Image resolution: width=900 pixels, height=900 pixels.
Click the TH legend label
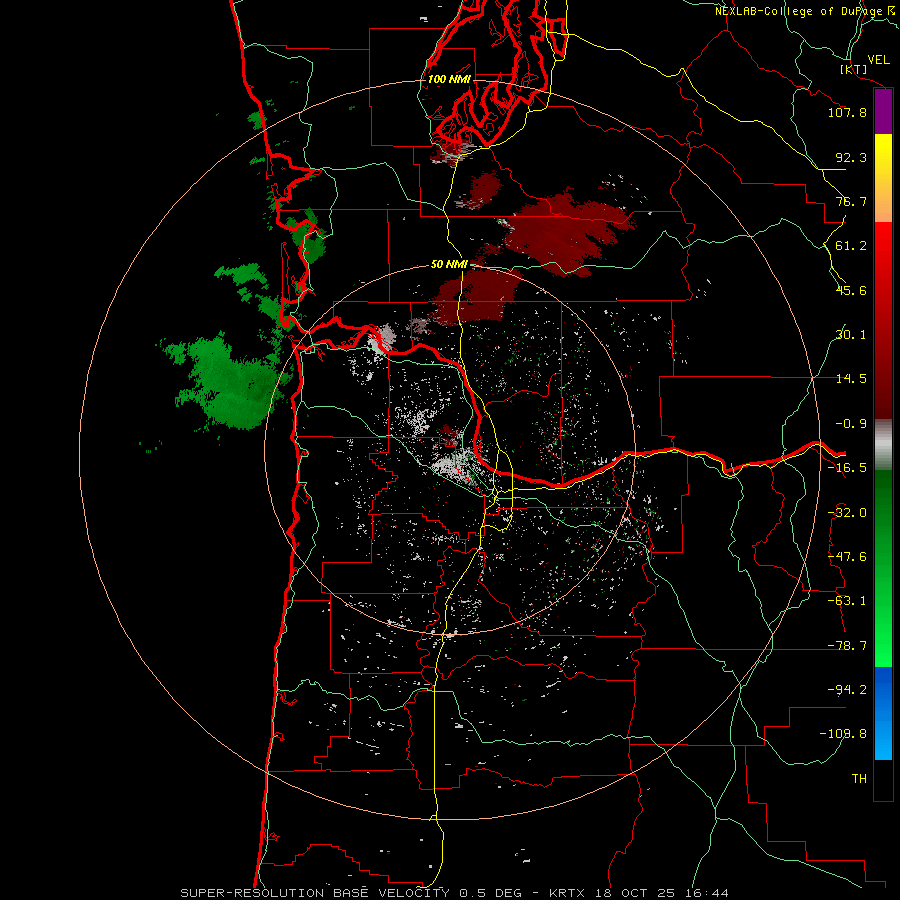click(x=859, y=778)
